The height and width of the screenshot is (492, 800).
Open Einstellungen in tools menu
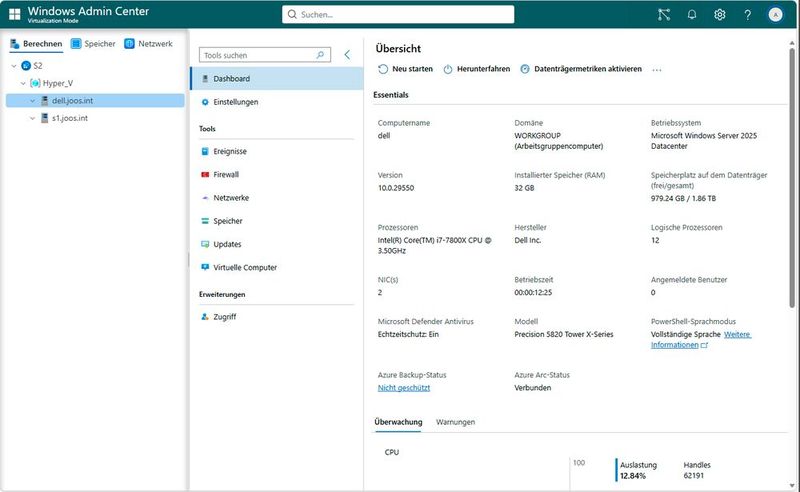(277, 102)
